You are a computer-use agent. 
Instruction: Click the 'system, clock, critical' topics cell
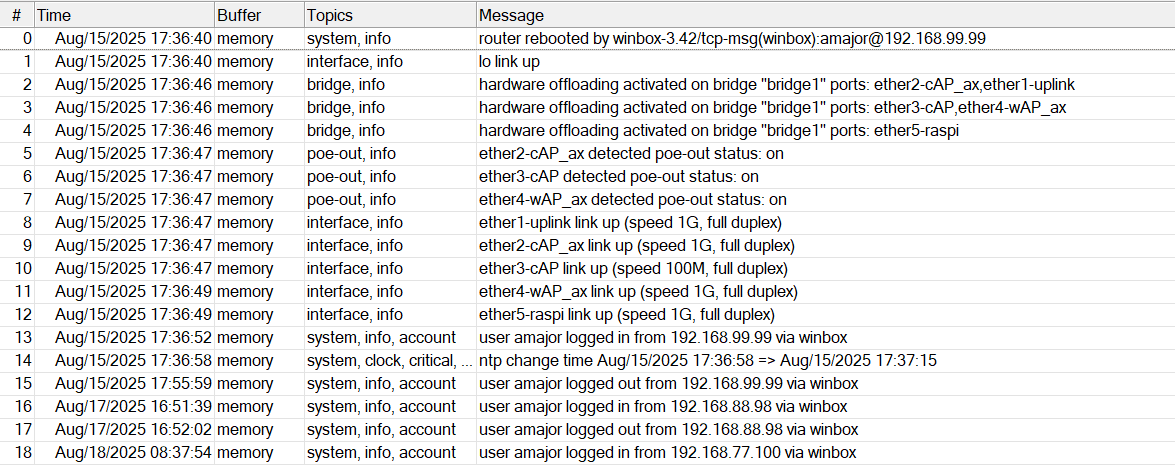[x=389, y=360]
